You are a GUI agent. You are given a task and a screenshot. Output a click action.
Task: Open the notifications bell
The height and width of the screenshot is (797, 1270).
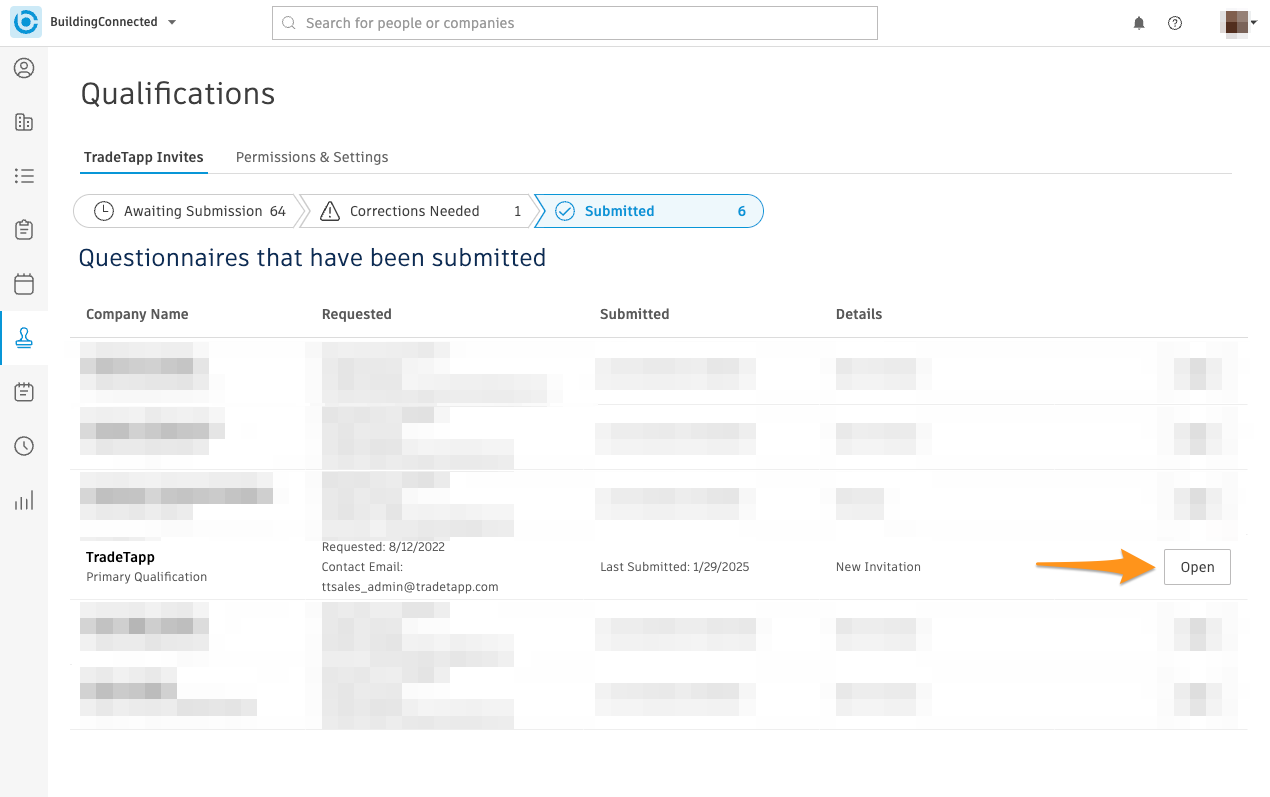(1139, 23)
